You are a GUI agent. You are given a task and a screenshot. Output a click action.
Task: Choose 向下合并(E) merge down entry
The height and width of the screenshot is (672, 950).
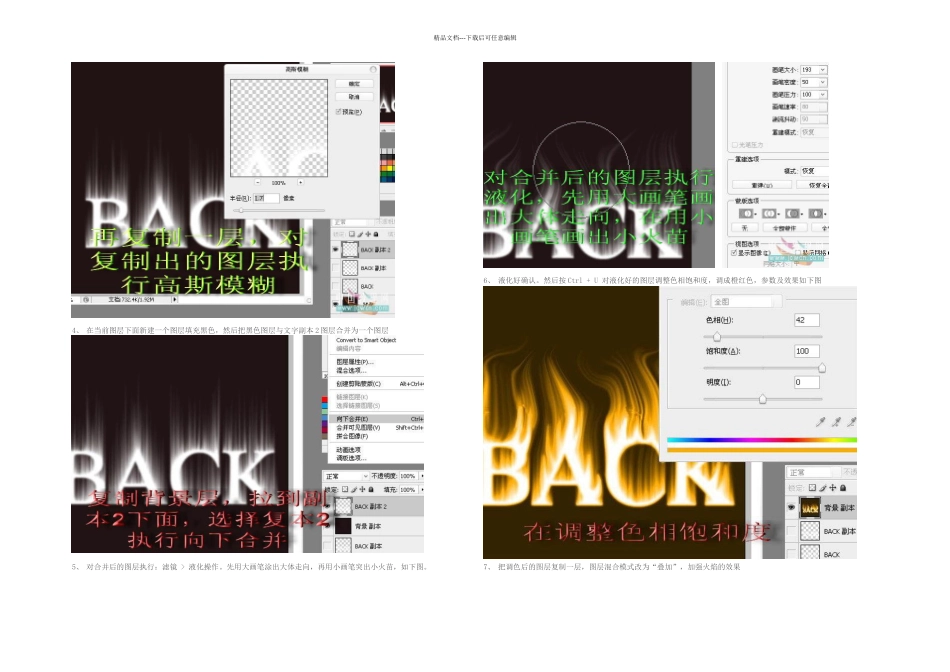coord(376,419)
